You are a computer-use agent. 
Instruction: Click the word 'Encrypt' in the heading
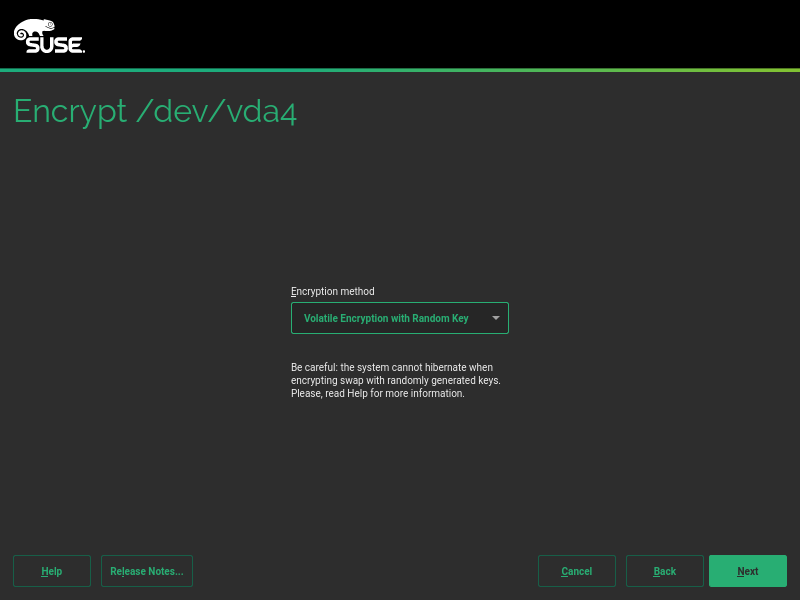66,111
